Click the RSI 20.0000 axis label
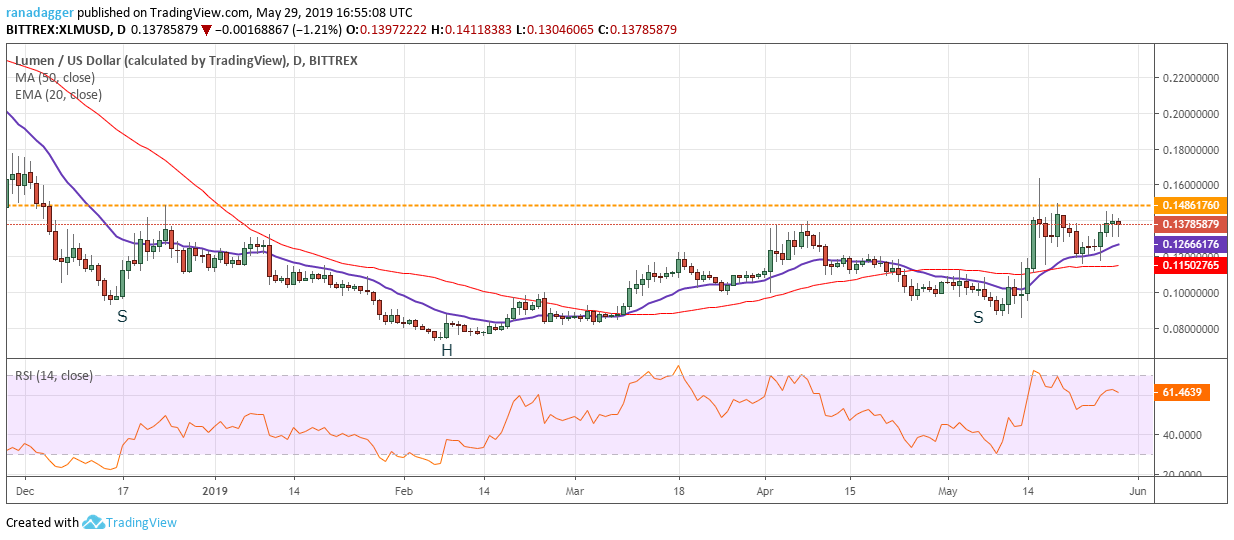The height and width of the screenshot is (540, 1234). pyautogui.click(x=1182, y=476)
